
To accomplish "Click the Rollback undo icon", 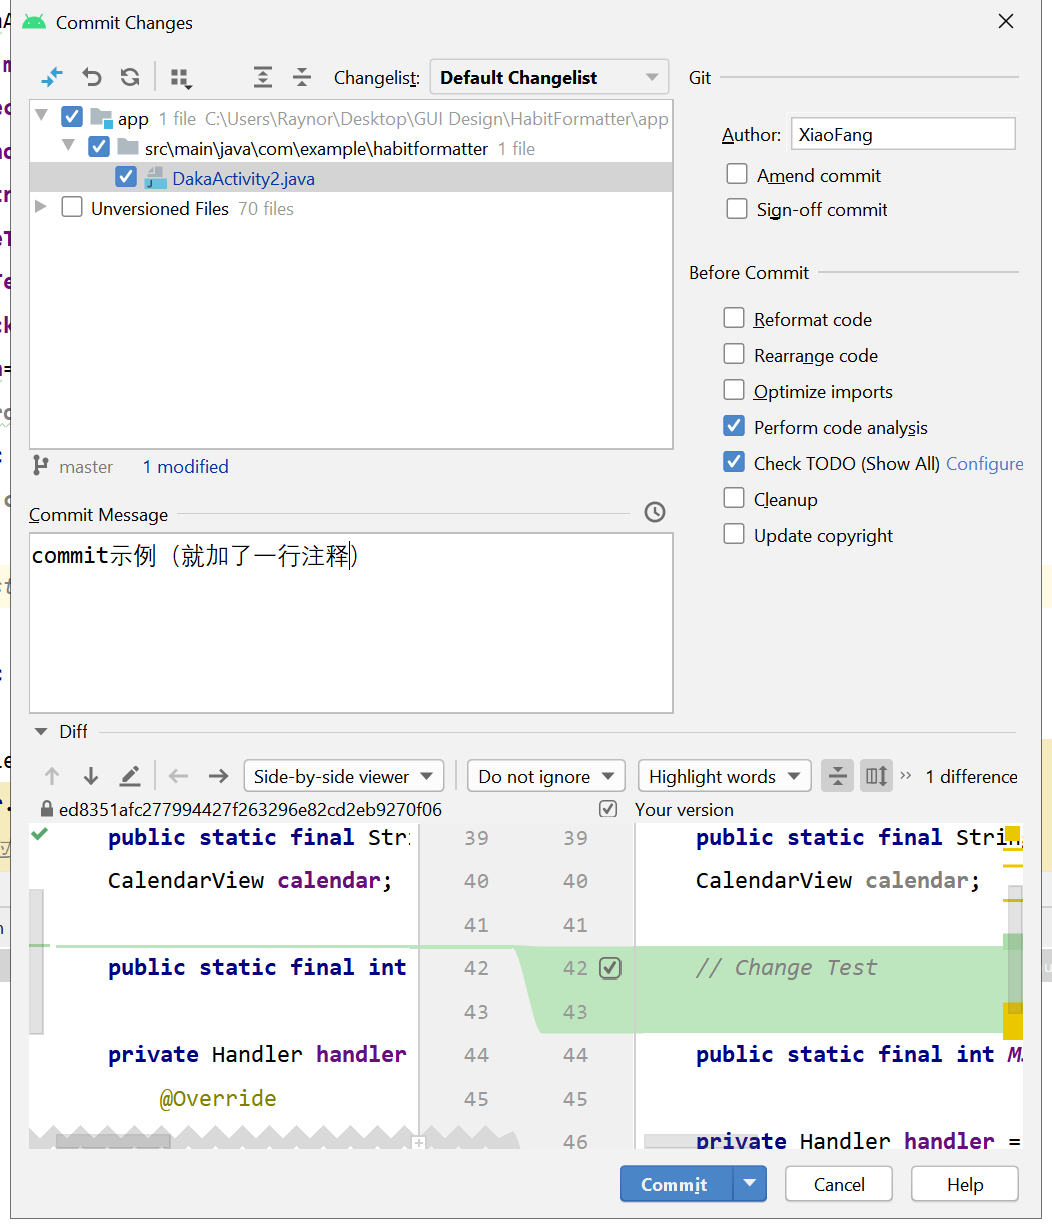I will tap(92, 77).
